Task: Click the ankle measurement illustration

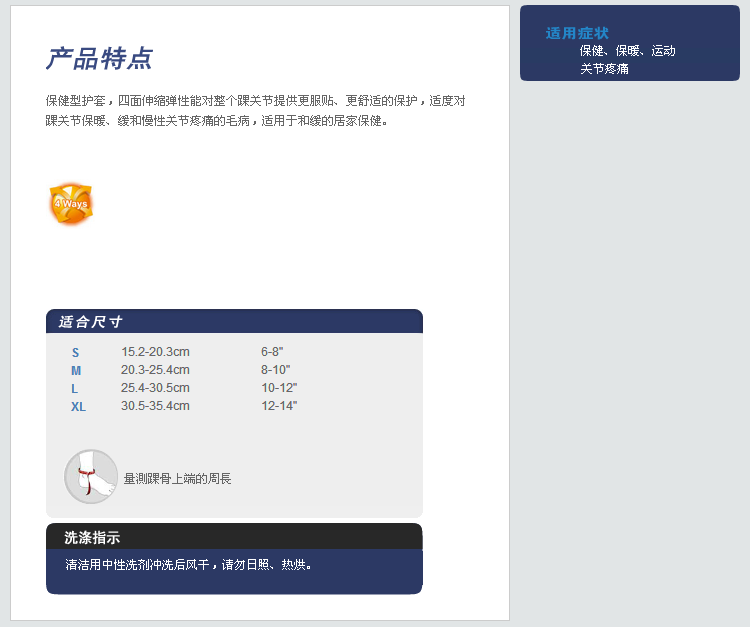Action: click(91, 476)
